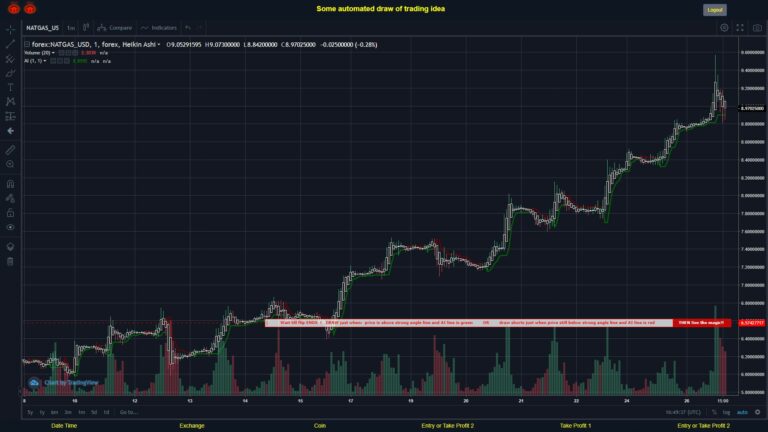Viewport: 768px width, 432px height.
Task: Collapse the chart legend toggle box
Action: point(27,44)
